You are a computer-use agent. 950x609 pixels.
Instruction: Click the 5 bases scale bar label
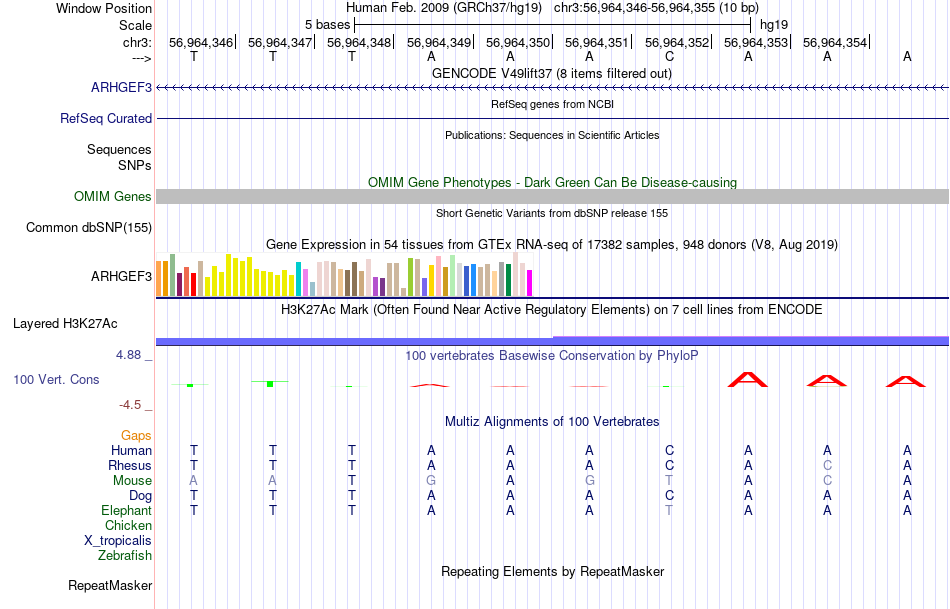(327, 25)
